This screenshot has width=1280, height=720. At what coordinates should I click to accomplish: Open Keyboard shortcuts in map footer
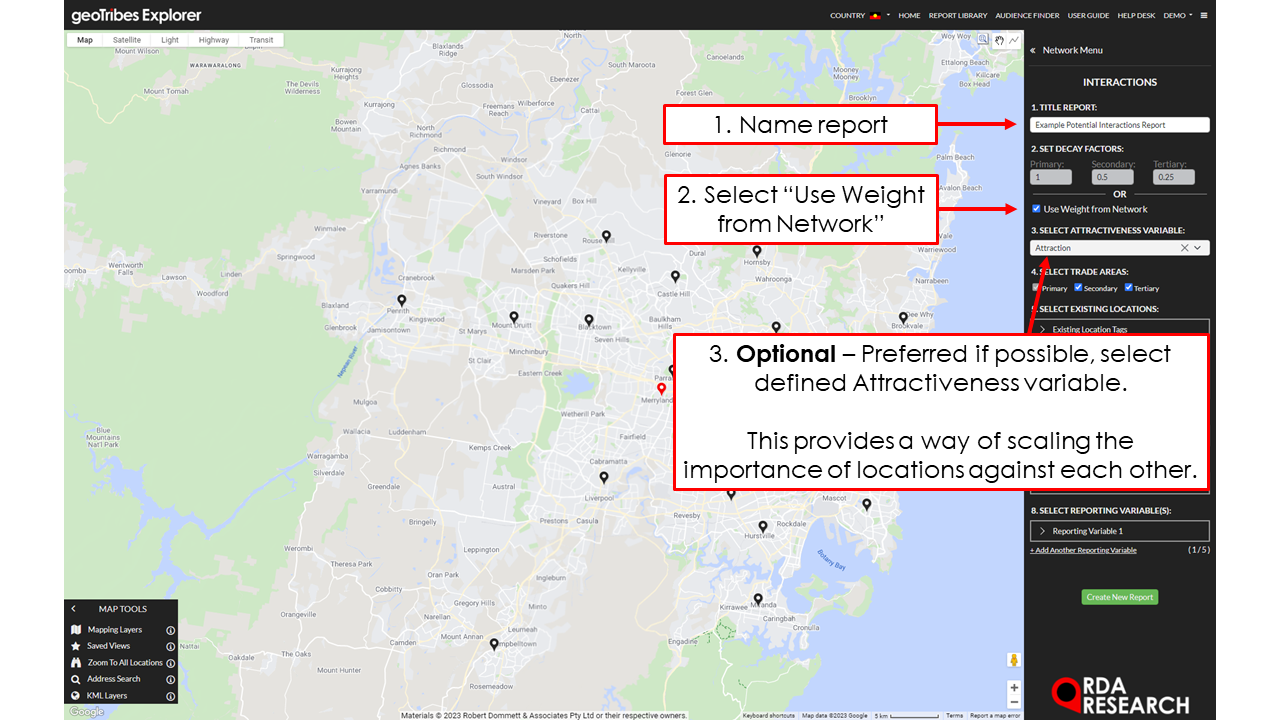[x=769, y=715]
